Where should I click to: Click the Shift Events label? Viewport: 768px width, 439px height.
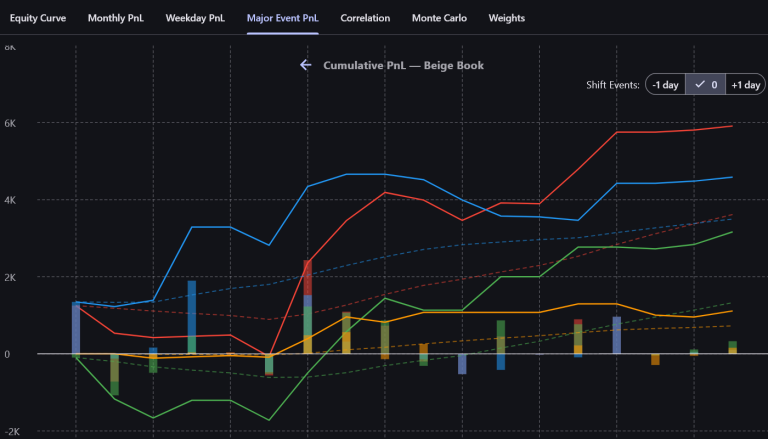pyautogui.click(x=613, y=85)
